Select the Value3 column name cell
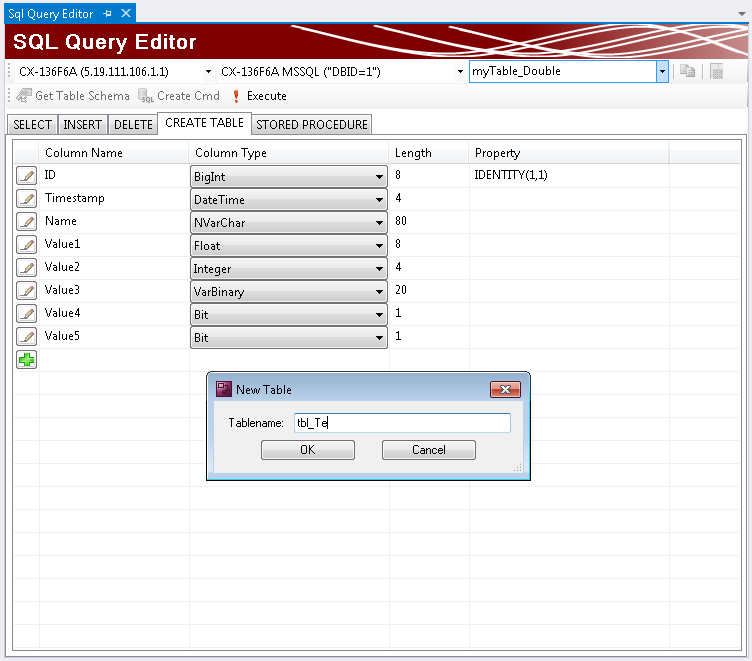This screenshot has width=752, height=661. point(114,291)
